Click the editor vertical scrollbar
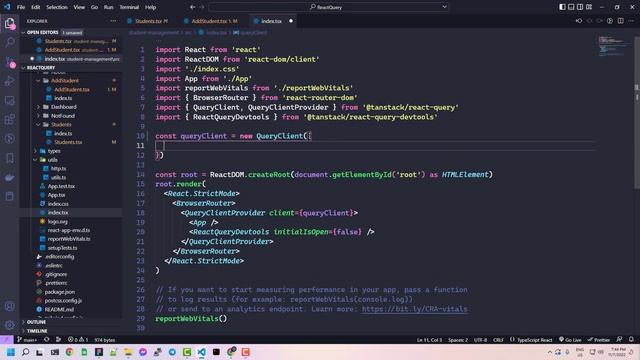The height and width of the screenshot is (360, 640). pos(636,112)
